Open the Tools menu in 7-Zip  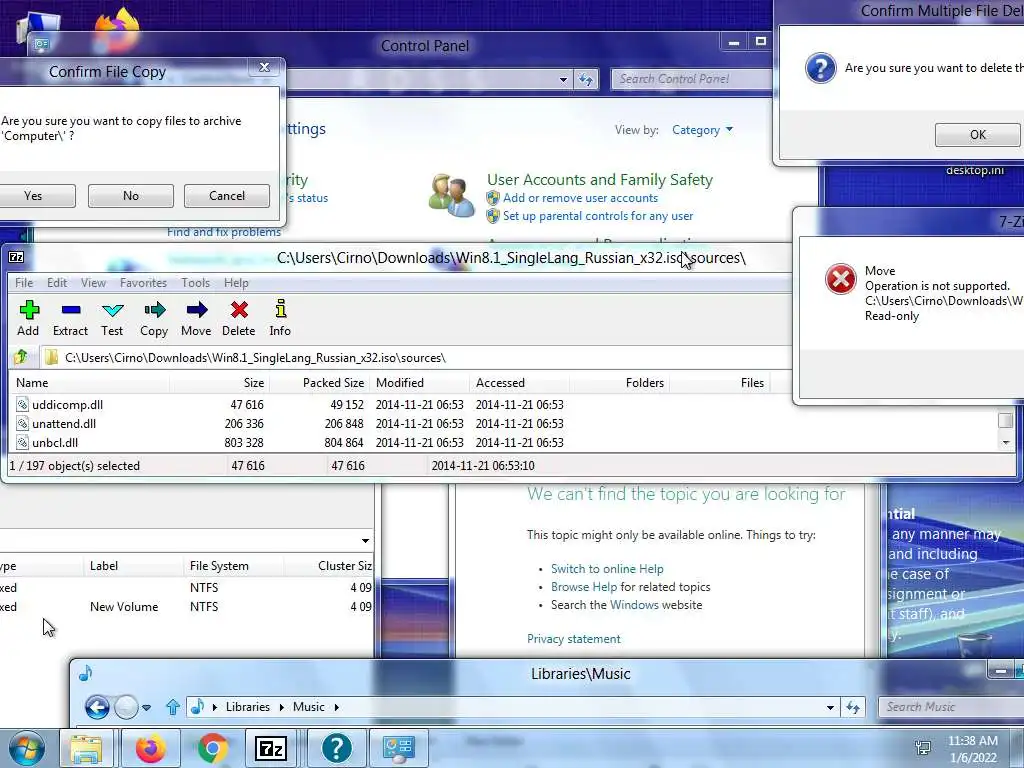(x=195, y=283)
